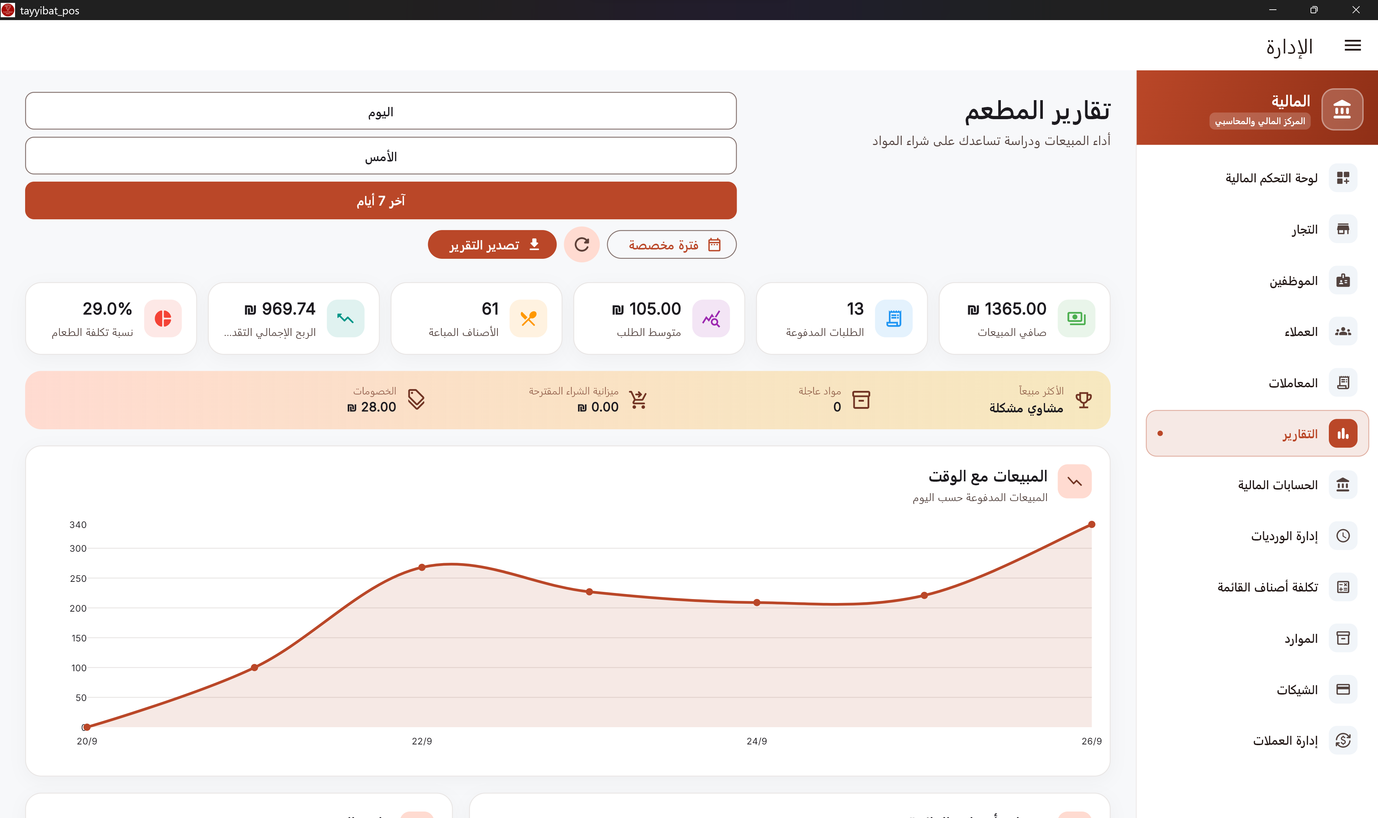
Task: Refresh the report with the circular arrow
Action: tap(582, 245)
